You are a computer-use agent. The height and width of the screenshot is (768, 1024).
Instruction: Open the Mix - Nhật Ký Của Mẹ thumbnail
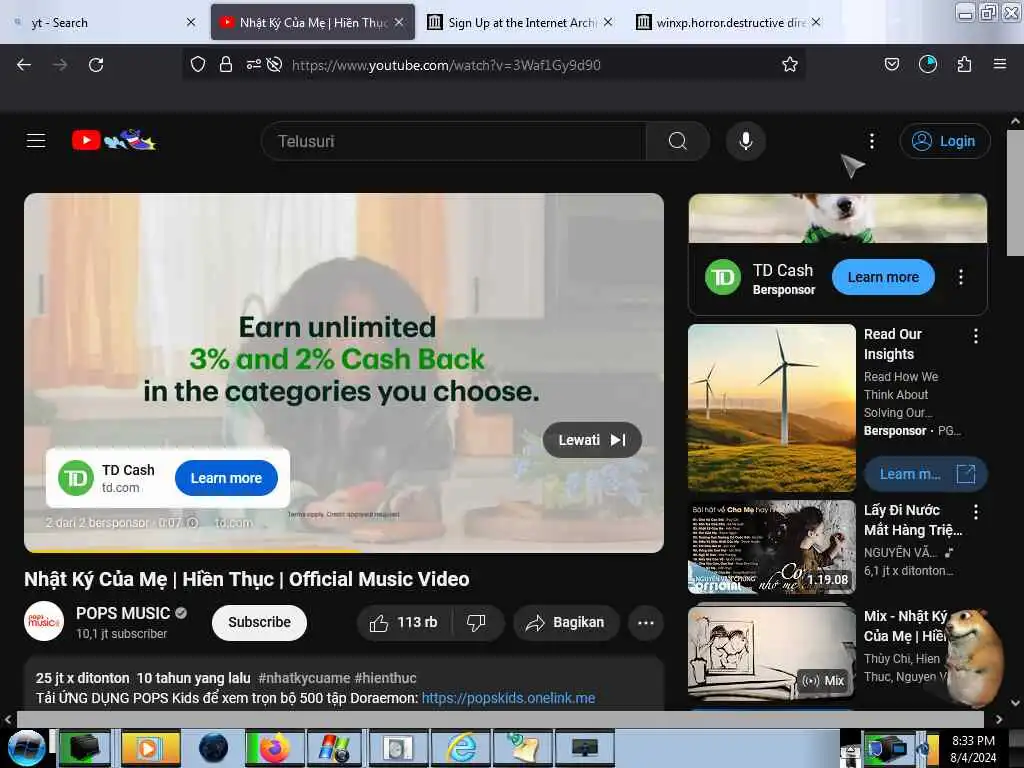coord(772,652)
